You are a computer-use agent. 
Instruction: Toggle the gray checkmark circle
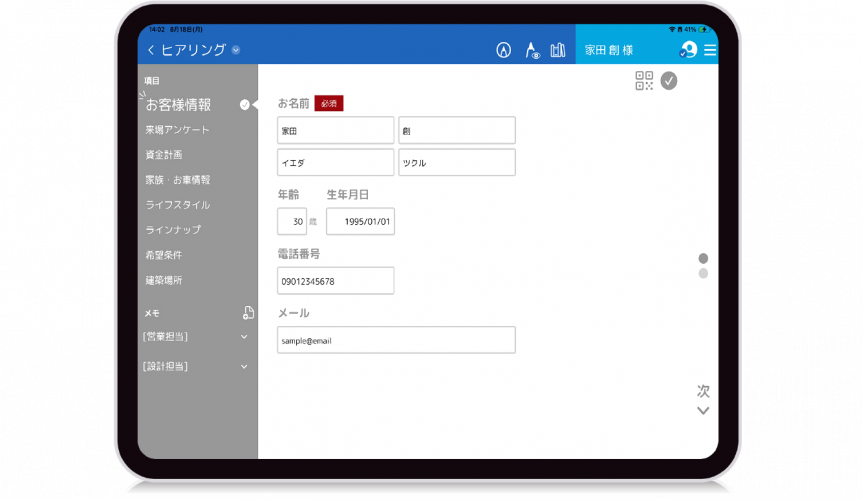[669, 81]
